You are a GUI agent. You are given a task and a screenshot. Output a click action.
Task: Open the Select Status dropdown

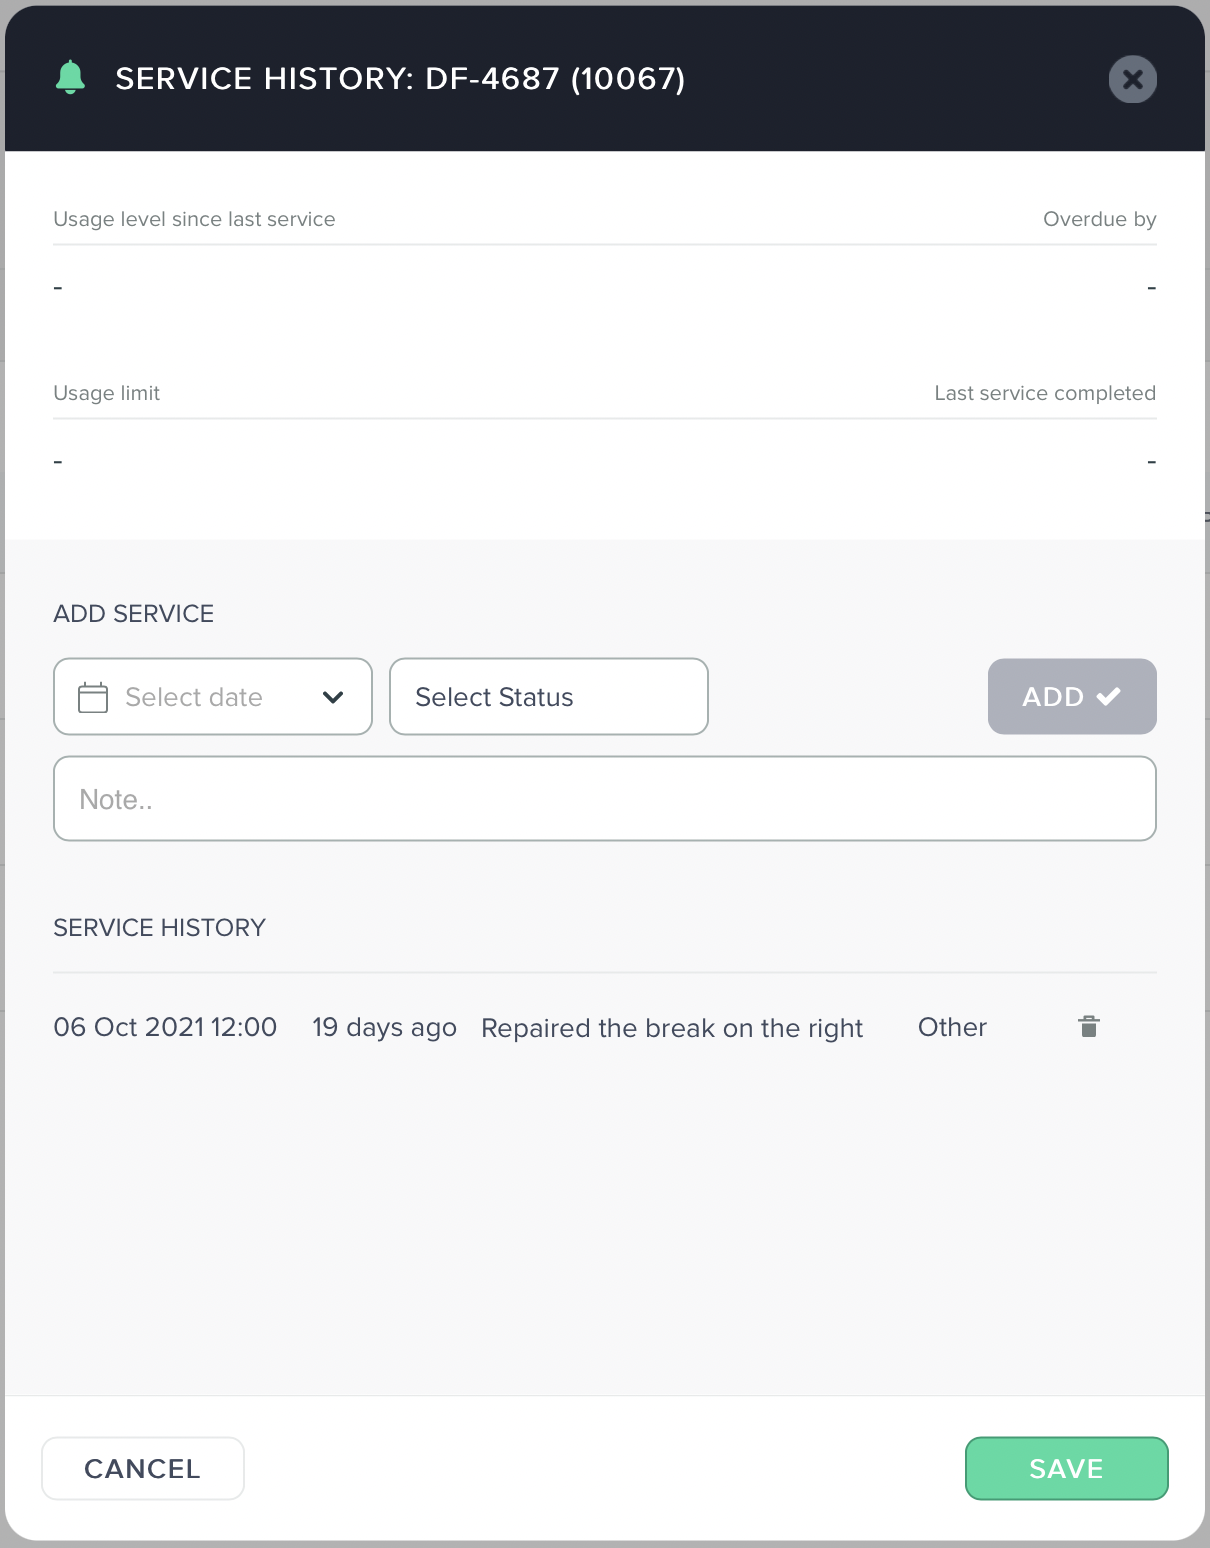tap(549, 697)
